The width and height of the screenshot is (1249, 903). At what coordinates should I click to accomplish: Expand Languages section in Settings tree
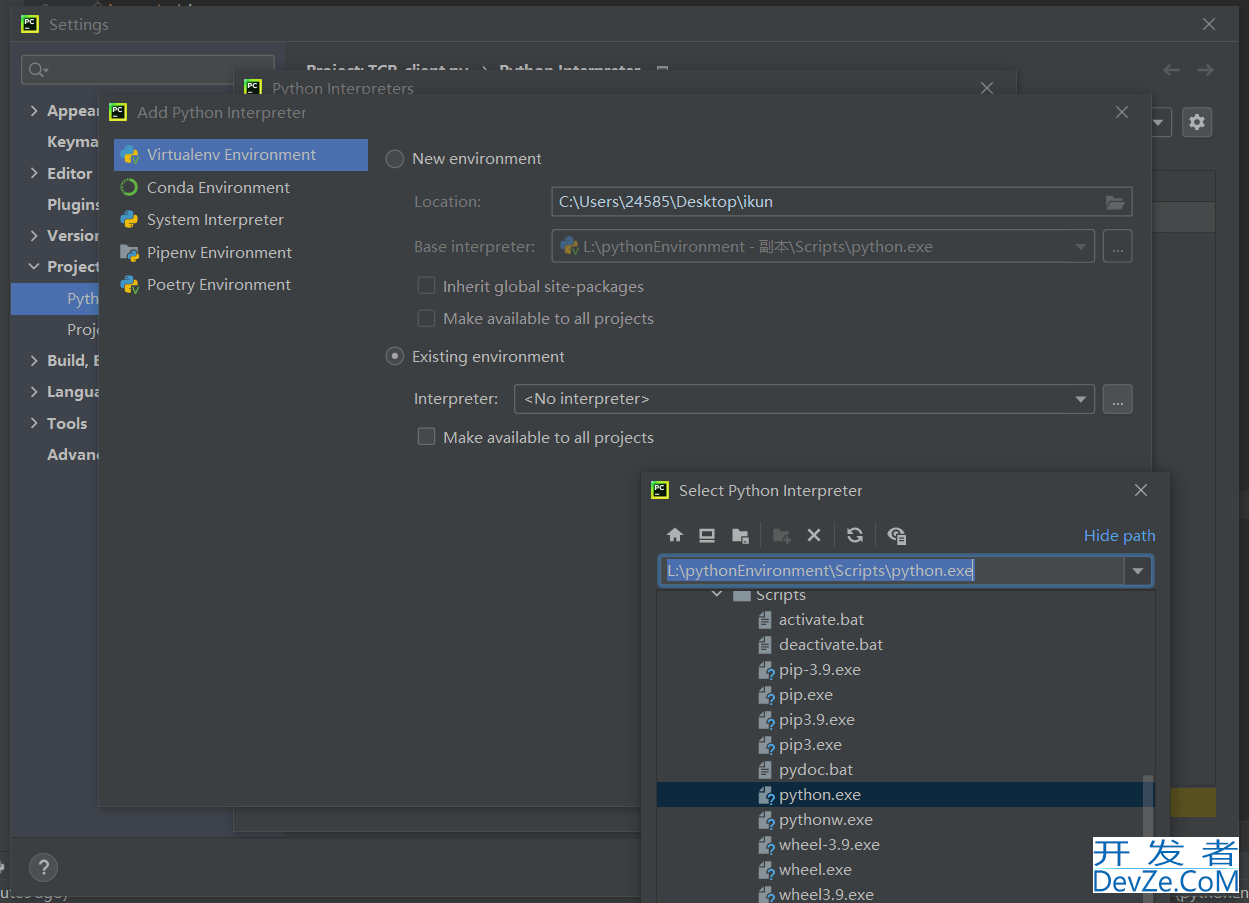(x=34, y=392)
